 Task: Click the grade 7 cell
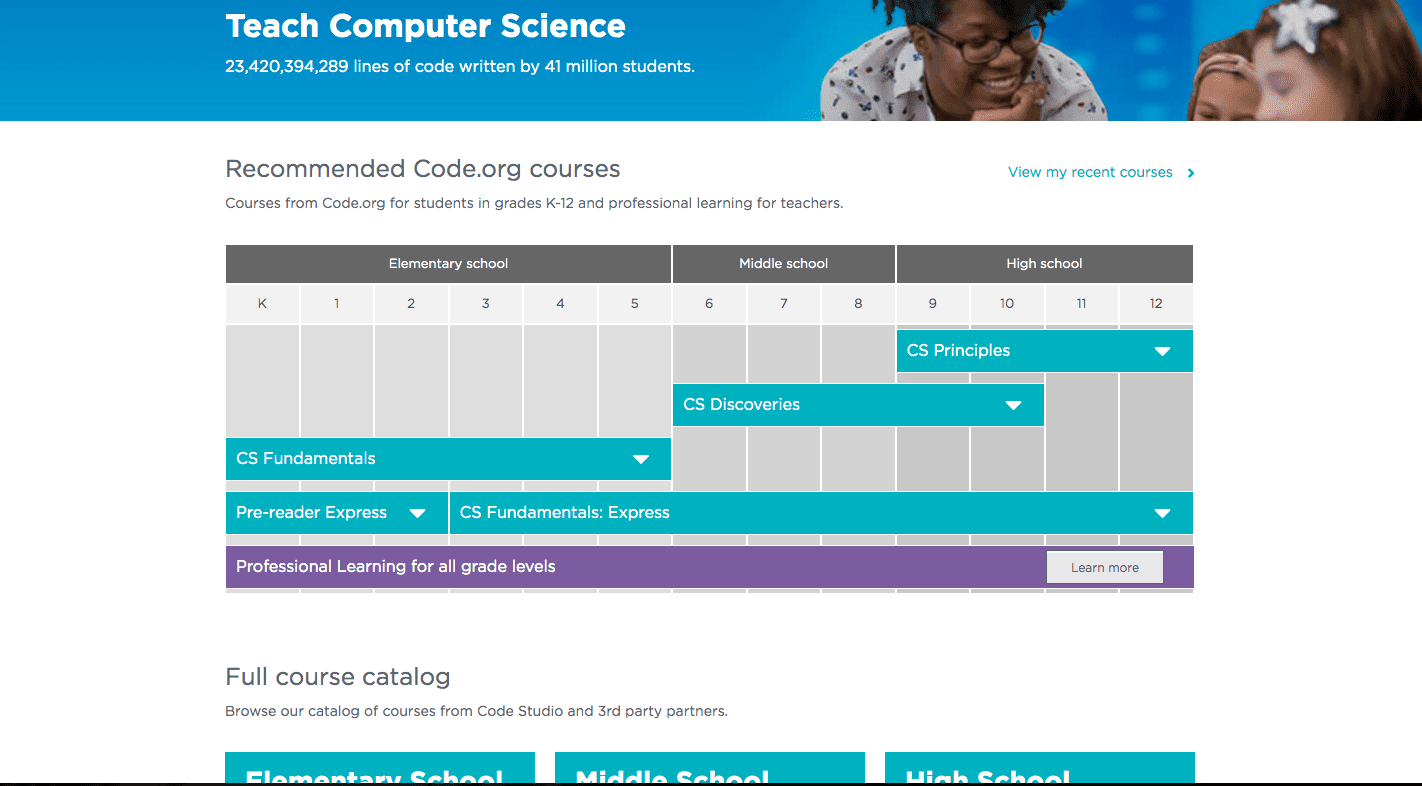click(x=784, y=304)
